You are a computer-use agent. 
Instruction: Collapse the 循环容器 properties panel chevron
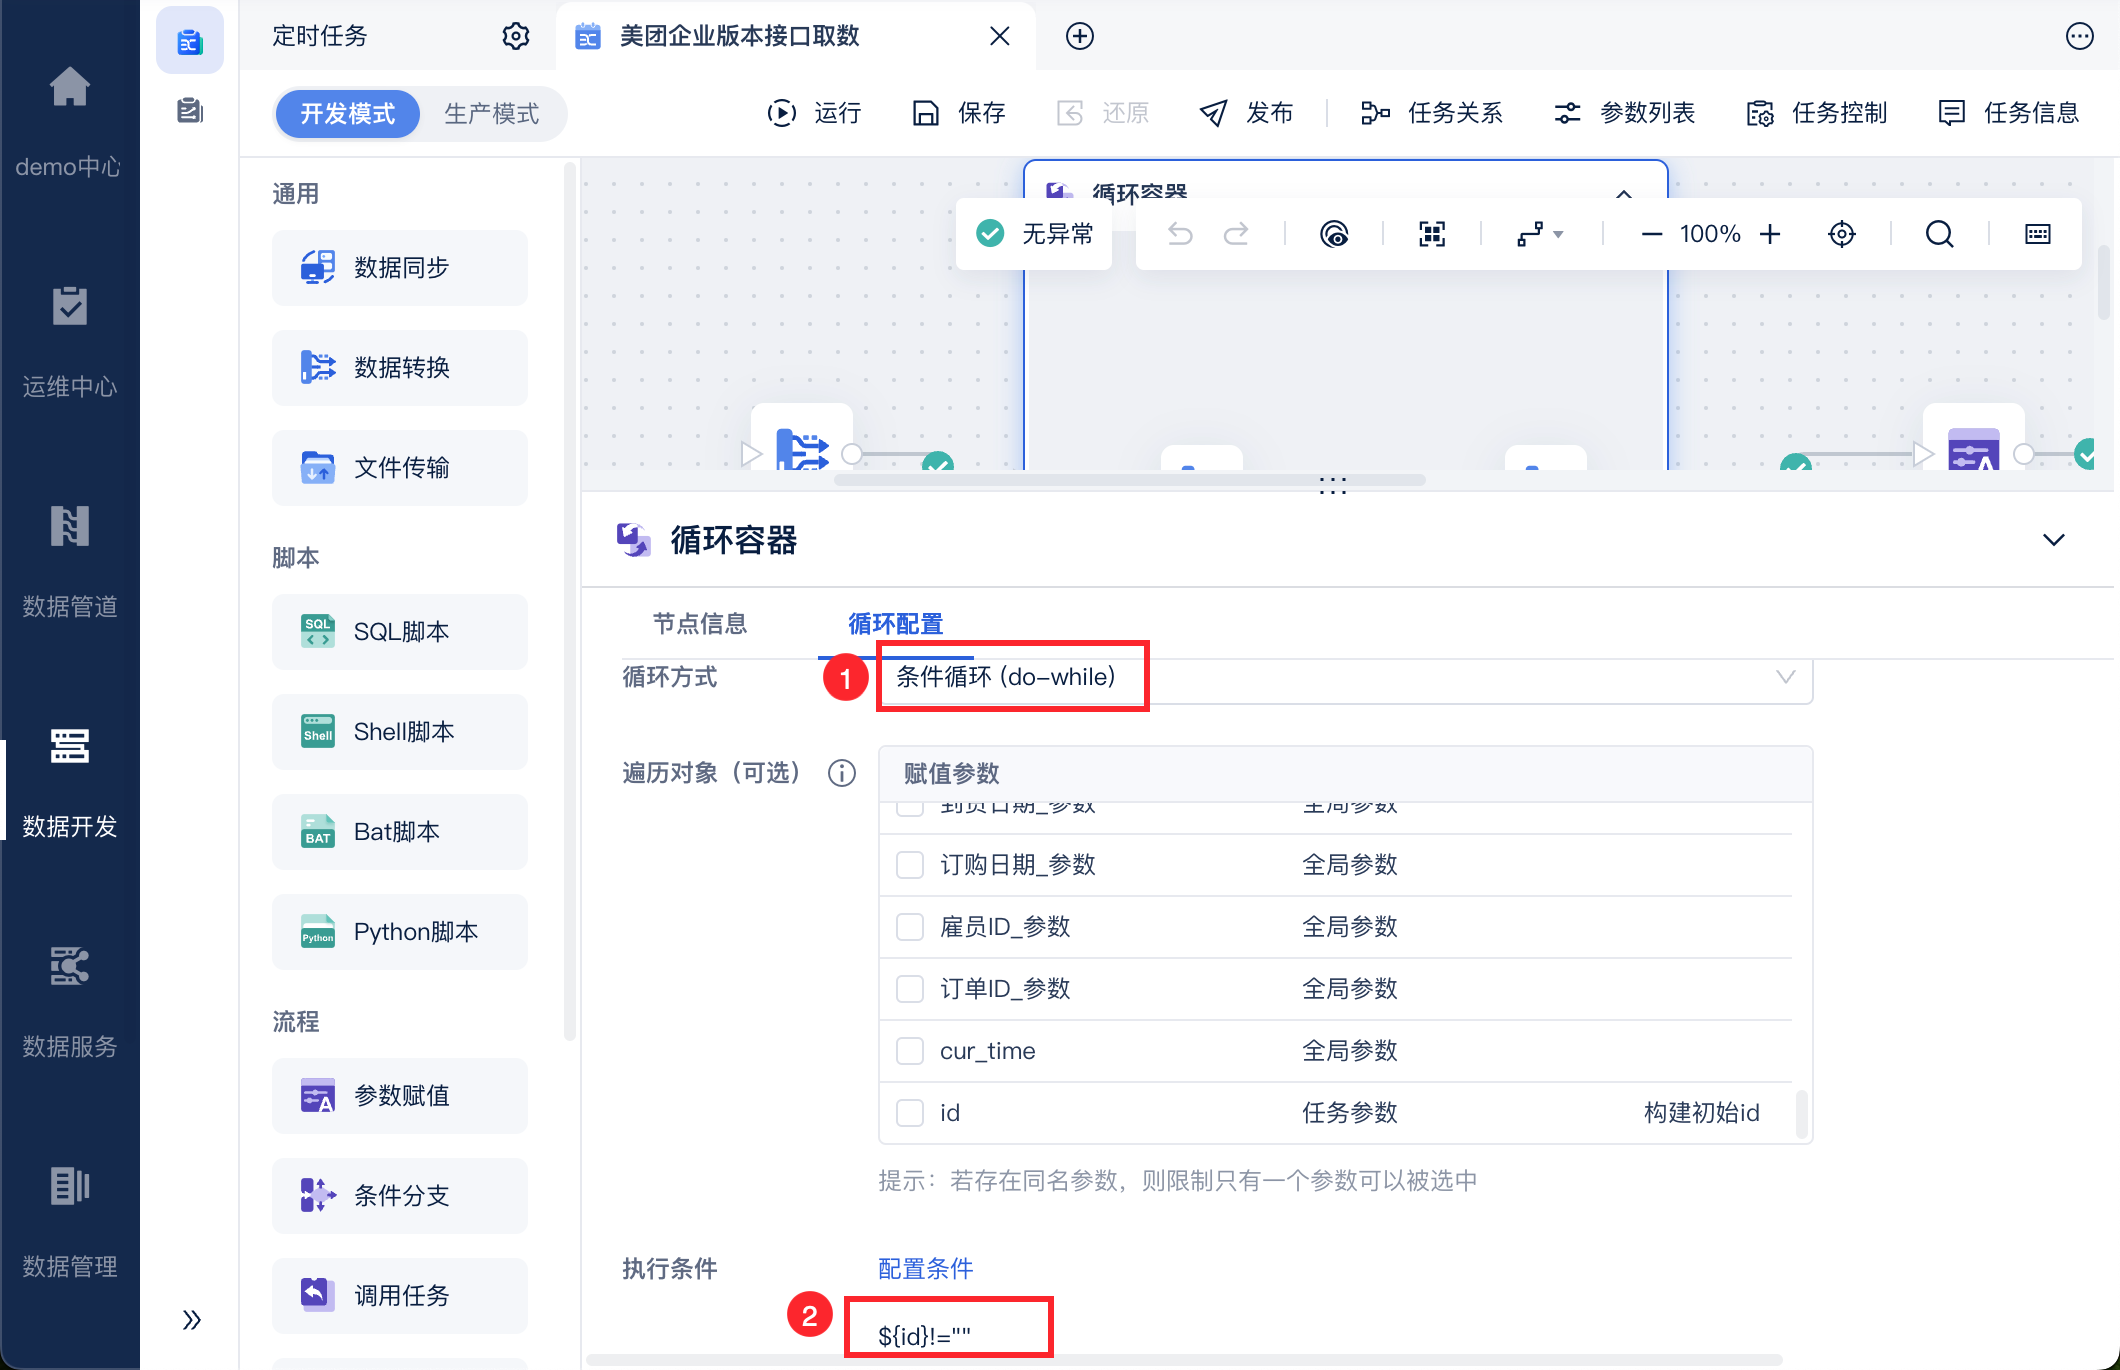[x=2053, y=540]
